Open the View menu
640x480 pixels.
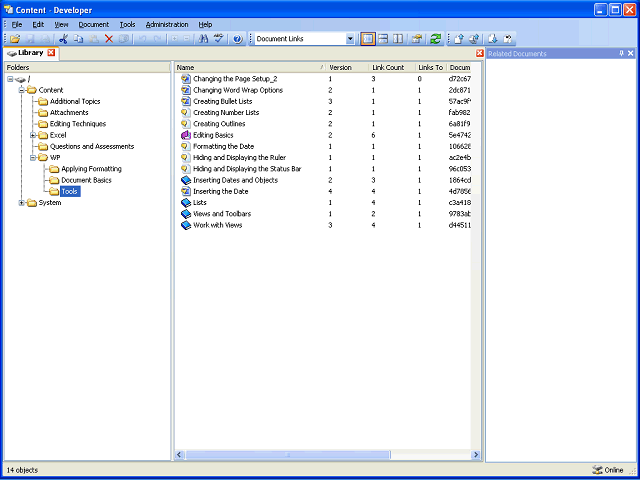click(x=61, y=24)
